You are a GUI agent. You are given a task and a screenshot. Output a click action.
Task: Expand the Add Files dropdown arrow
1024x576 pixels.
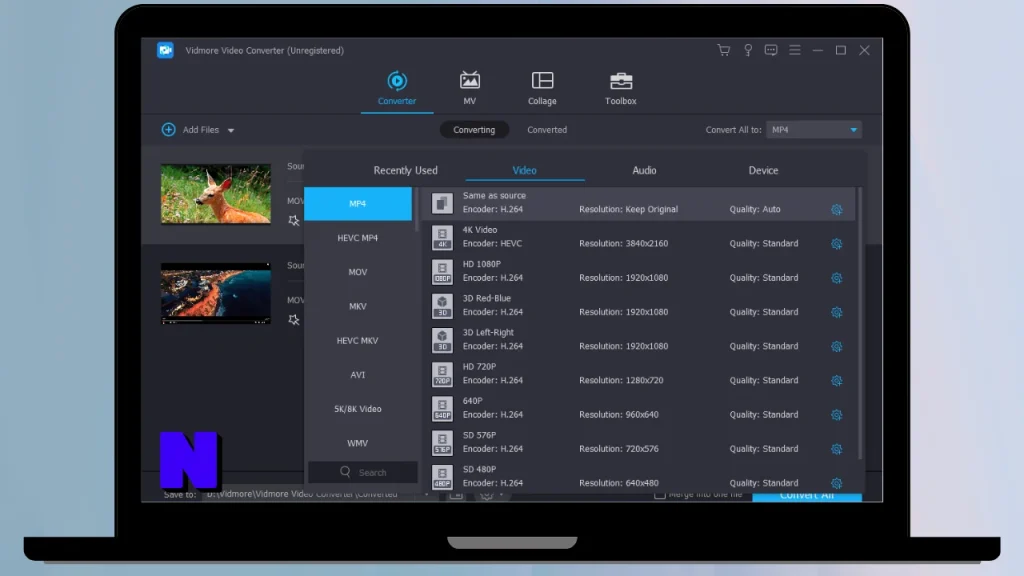pos(231,131)
